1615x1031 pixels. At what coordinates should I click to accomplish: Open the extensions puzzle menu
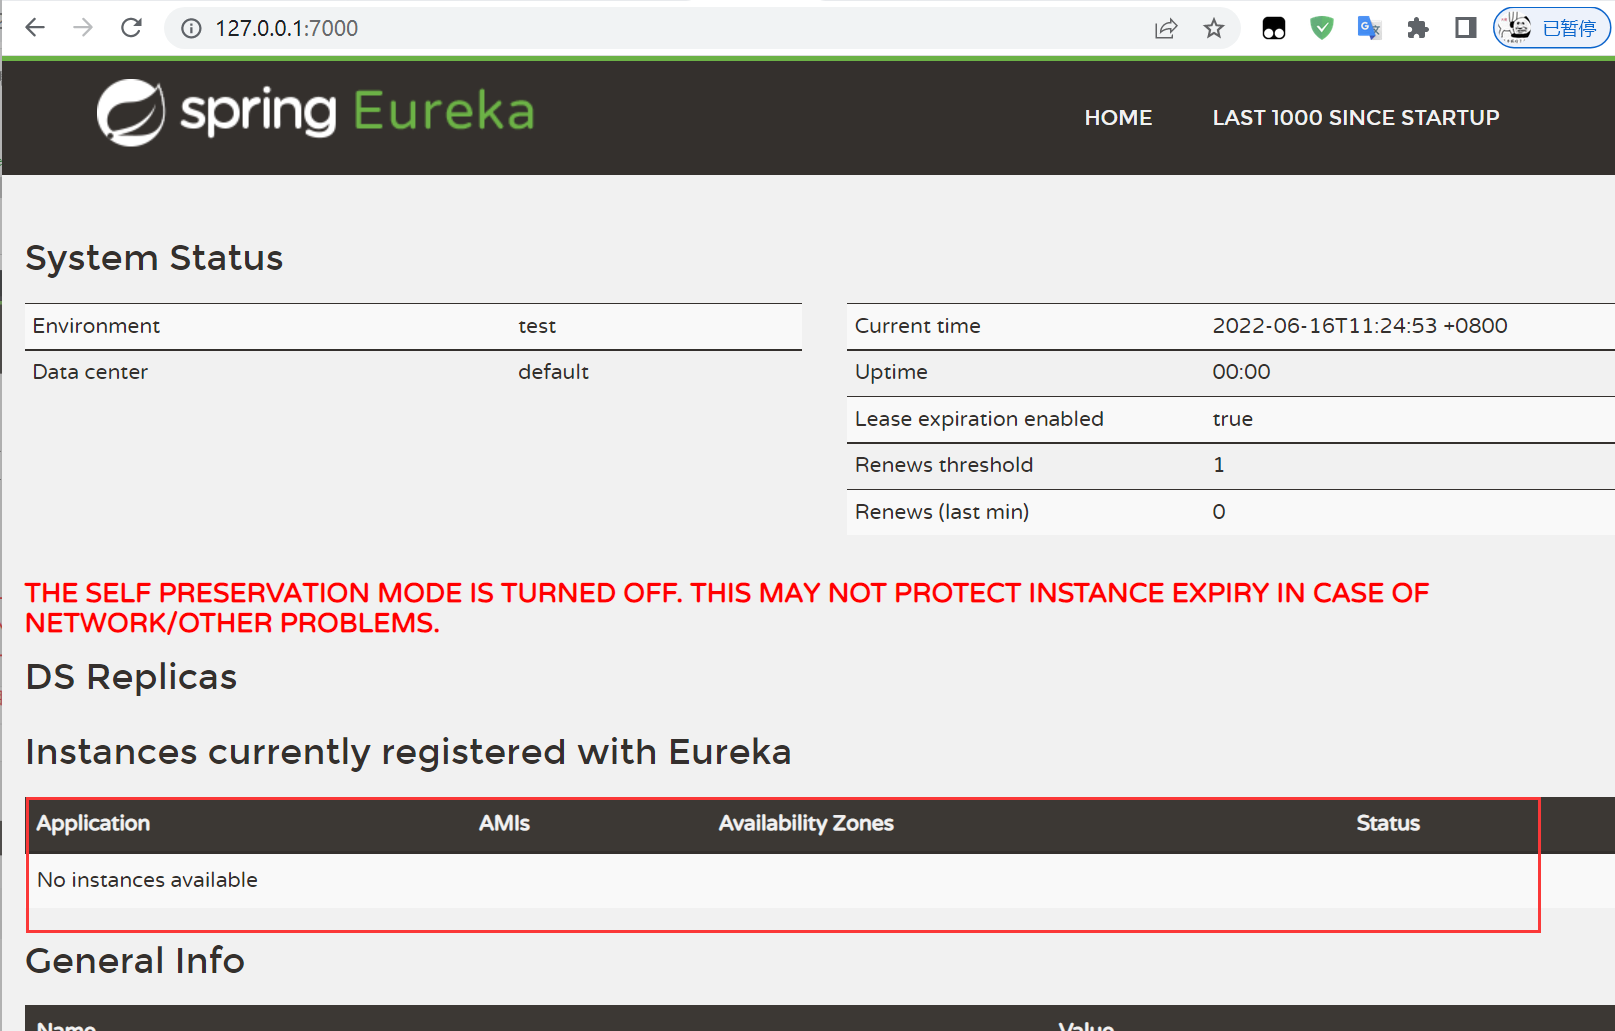tap(1418, 28)
